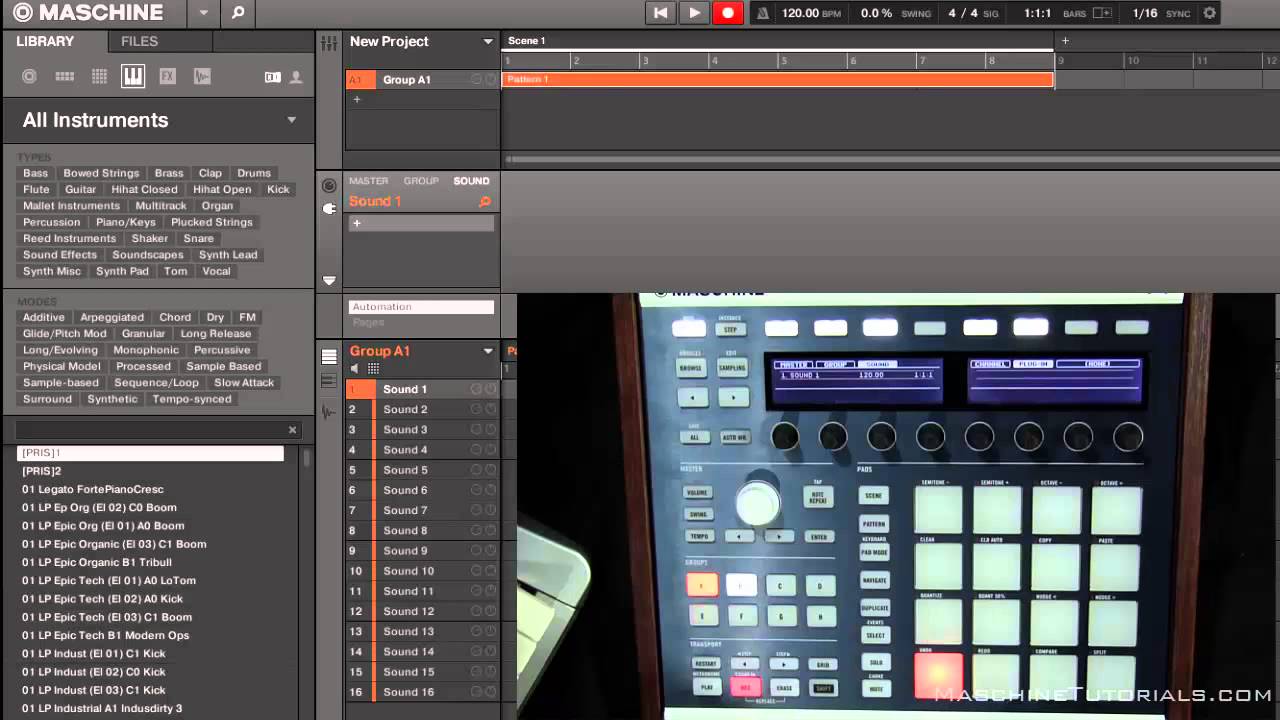Clear the search field with X

click(292, 430)
